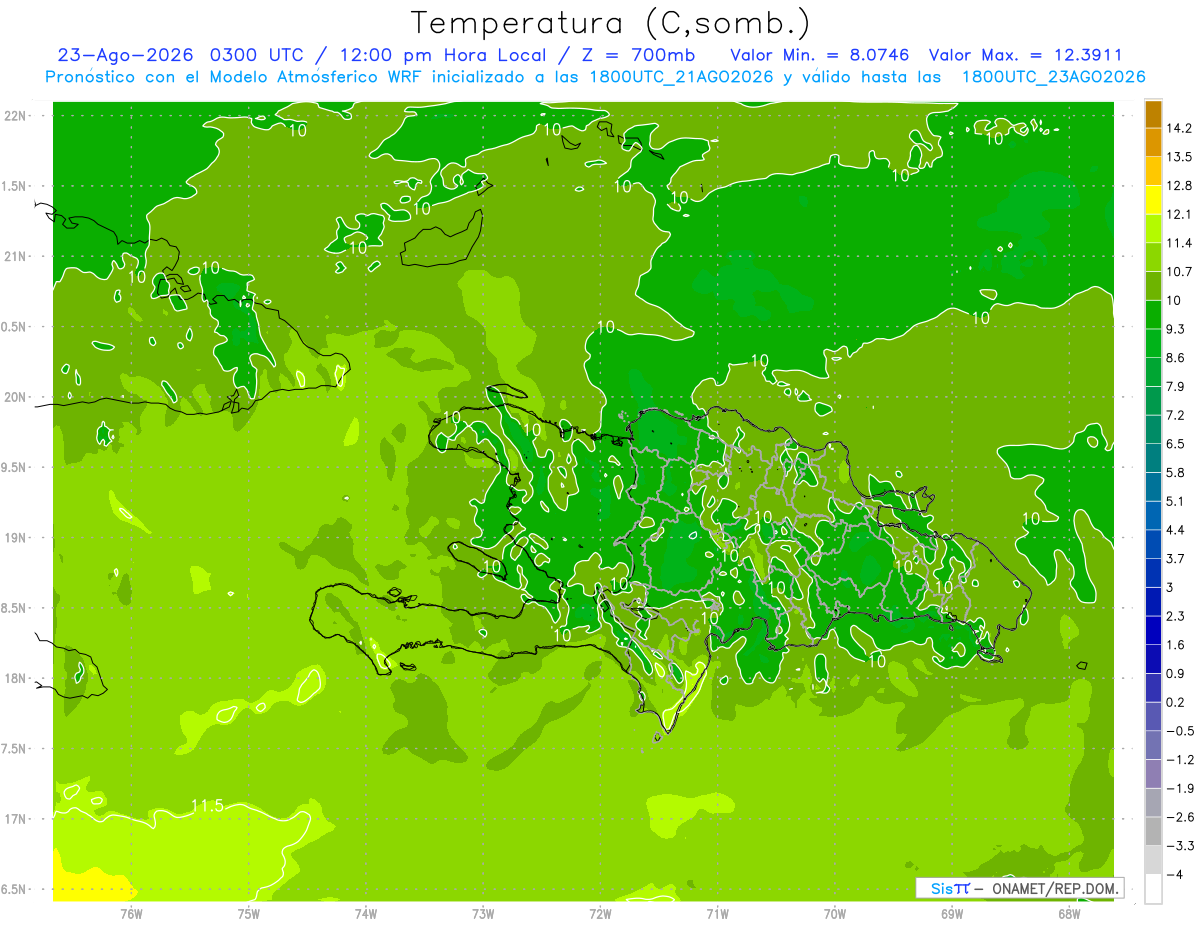Click the '1800UTC_23AGO2026' valid-until time
1200x927 pixels.
coord(1053,77)
